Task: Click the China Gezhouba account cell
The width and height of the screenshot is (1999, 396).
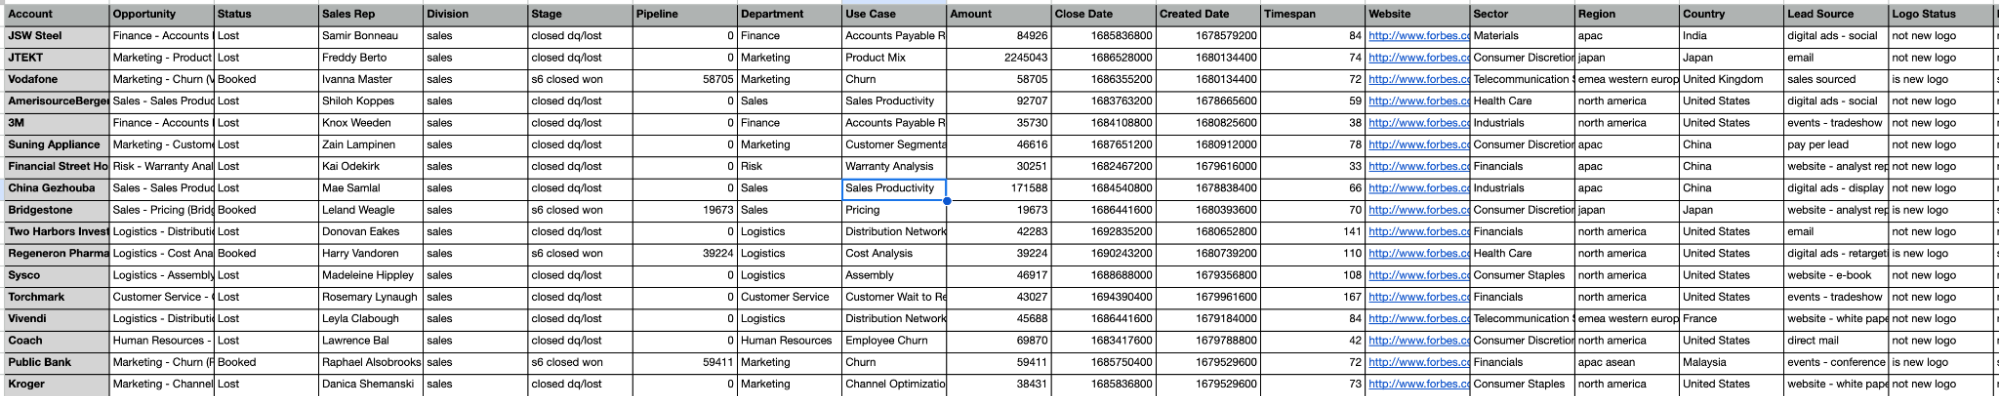Action: [x=56, y=188]
